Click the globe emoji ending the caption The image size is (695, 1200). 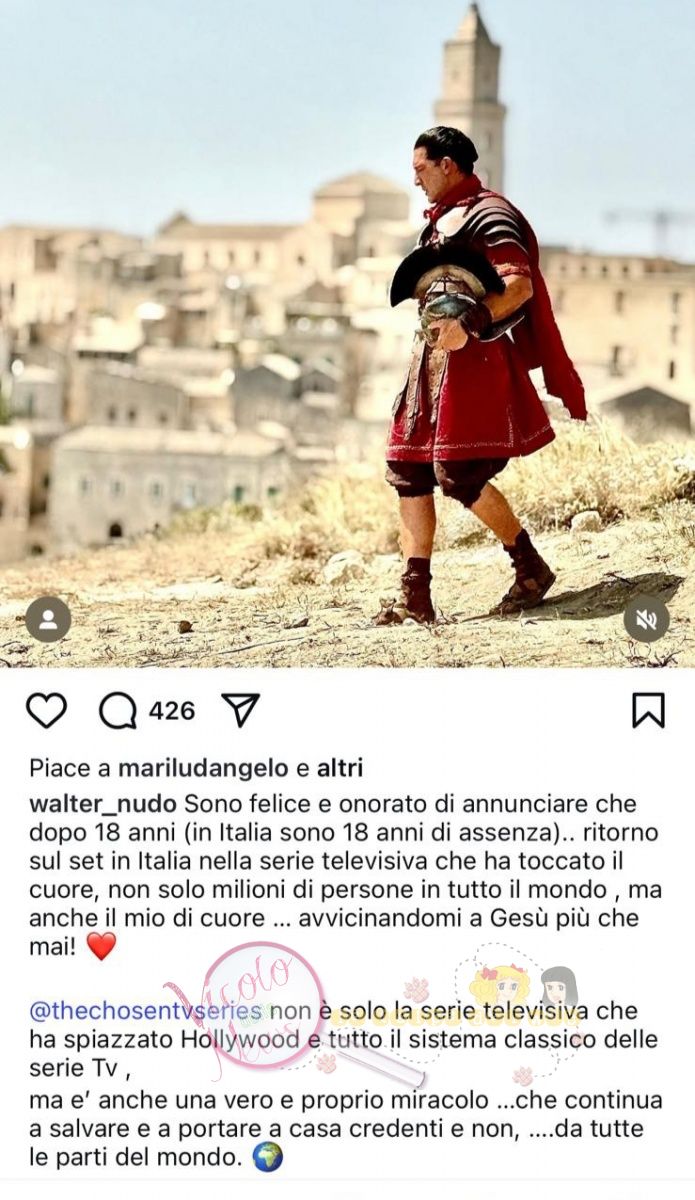coord(267,1157)
